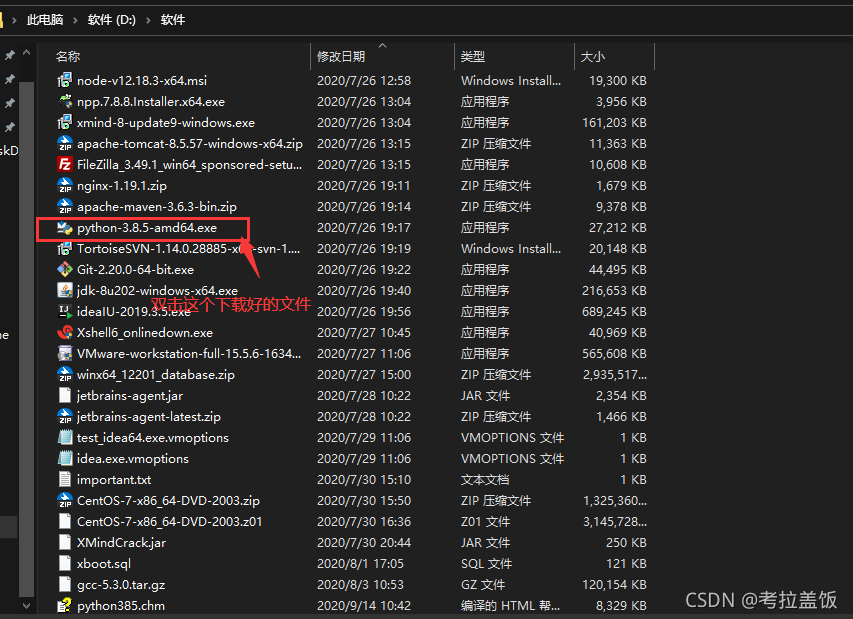Click the winx64_12201_database.zip icon
The image size is (853, 619).
(65, 375)
